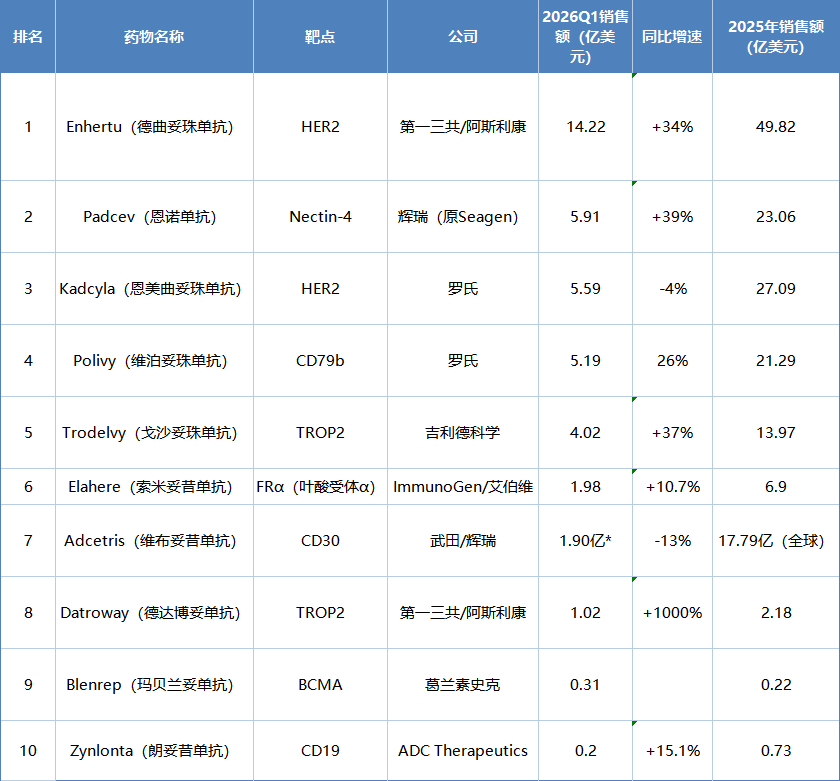Select the 1.90亿* sales cell
This screenshot has width=840, height=781.
[586, 540]
